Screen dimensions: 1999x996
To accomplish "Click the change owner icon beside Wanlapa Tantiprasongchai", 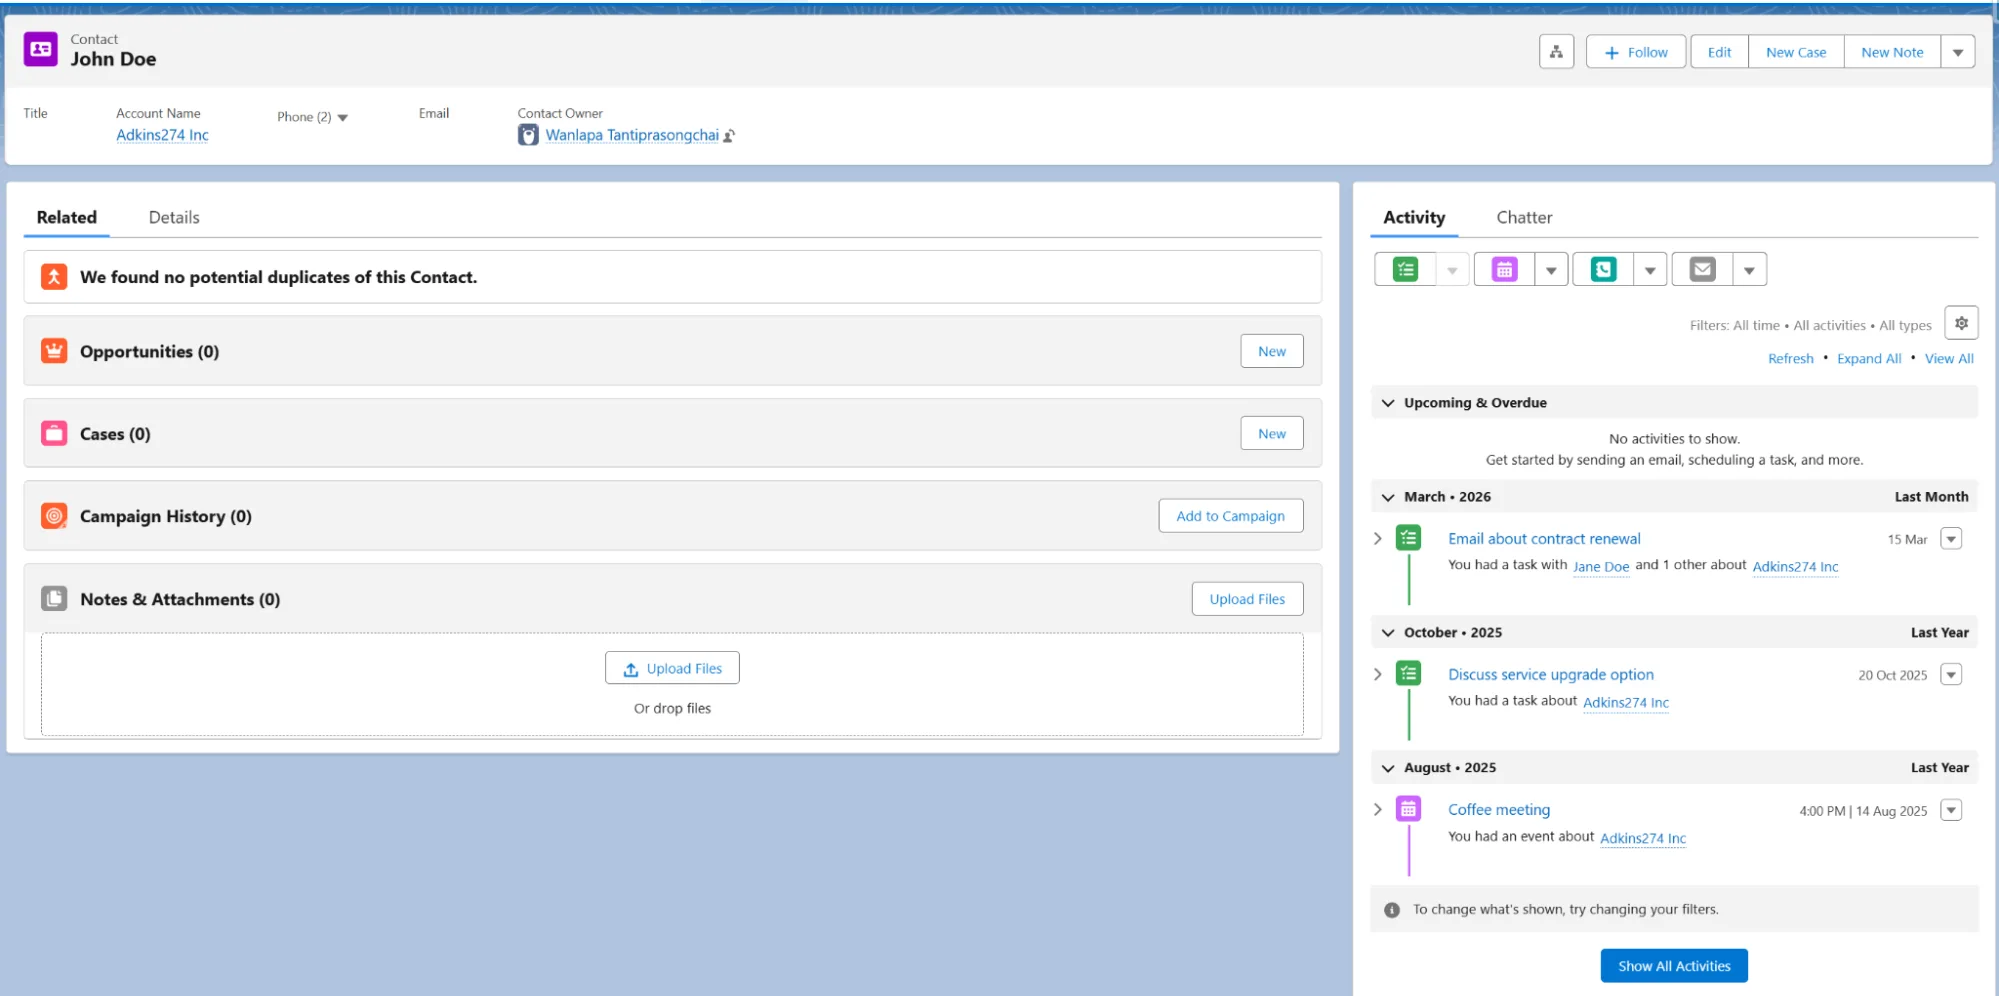I will point(730,136).
